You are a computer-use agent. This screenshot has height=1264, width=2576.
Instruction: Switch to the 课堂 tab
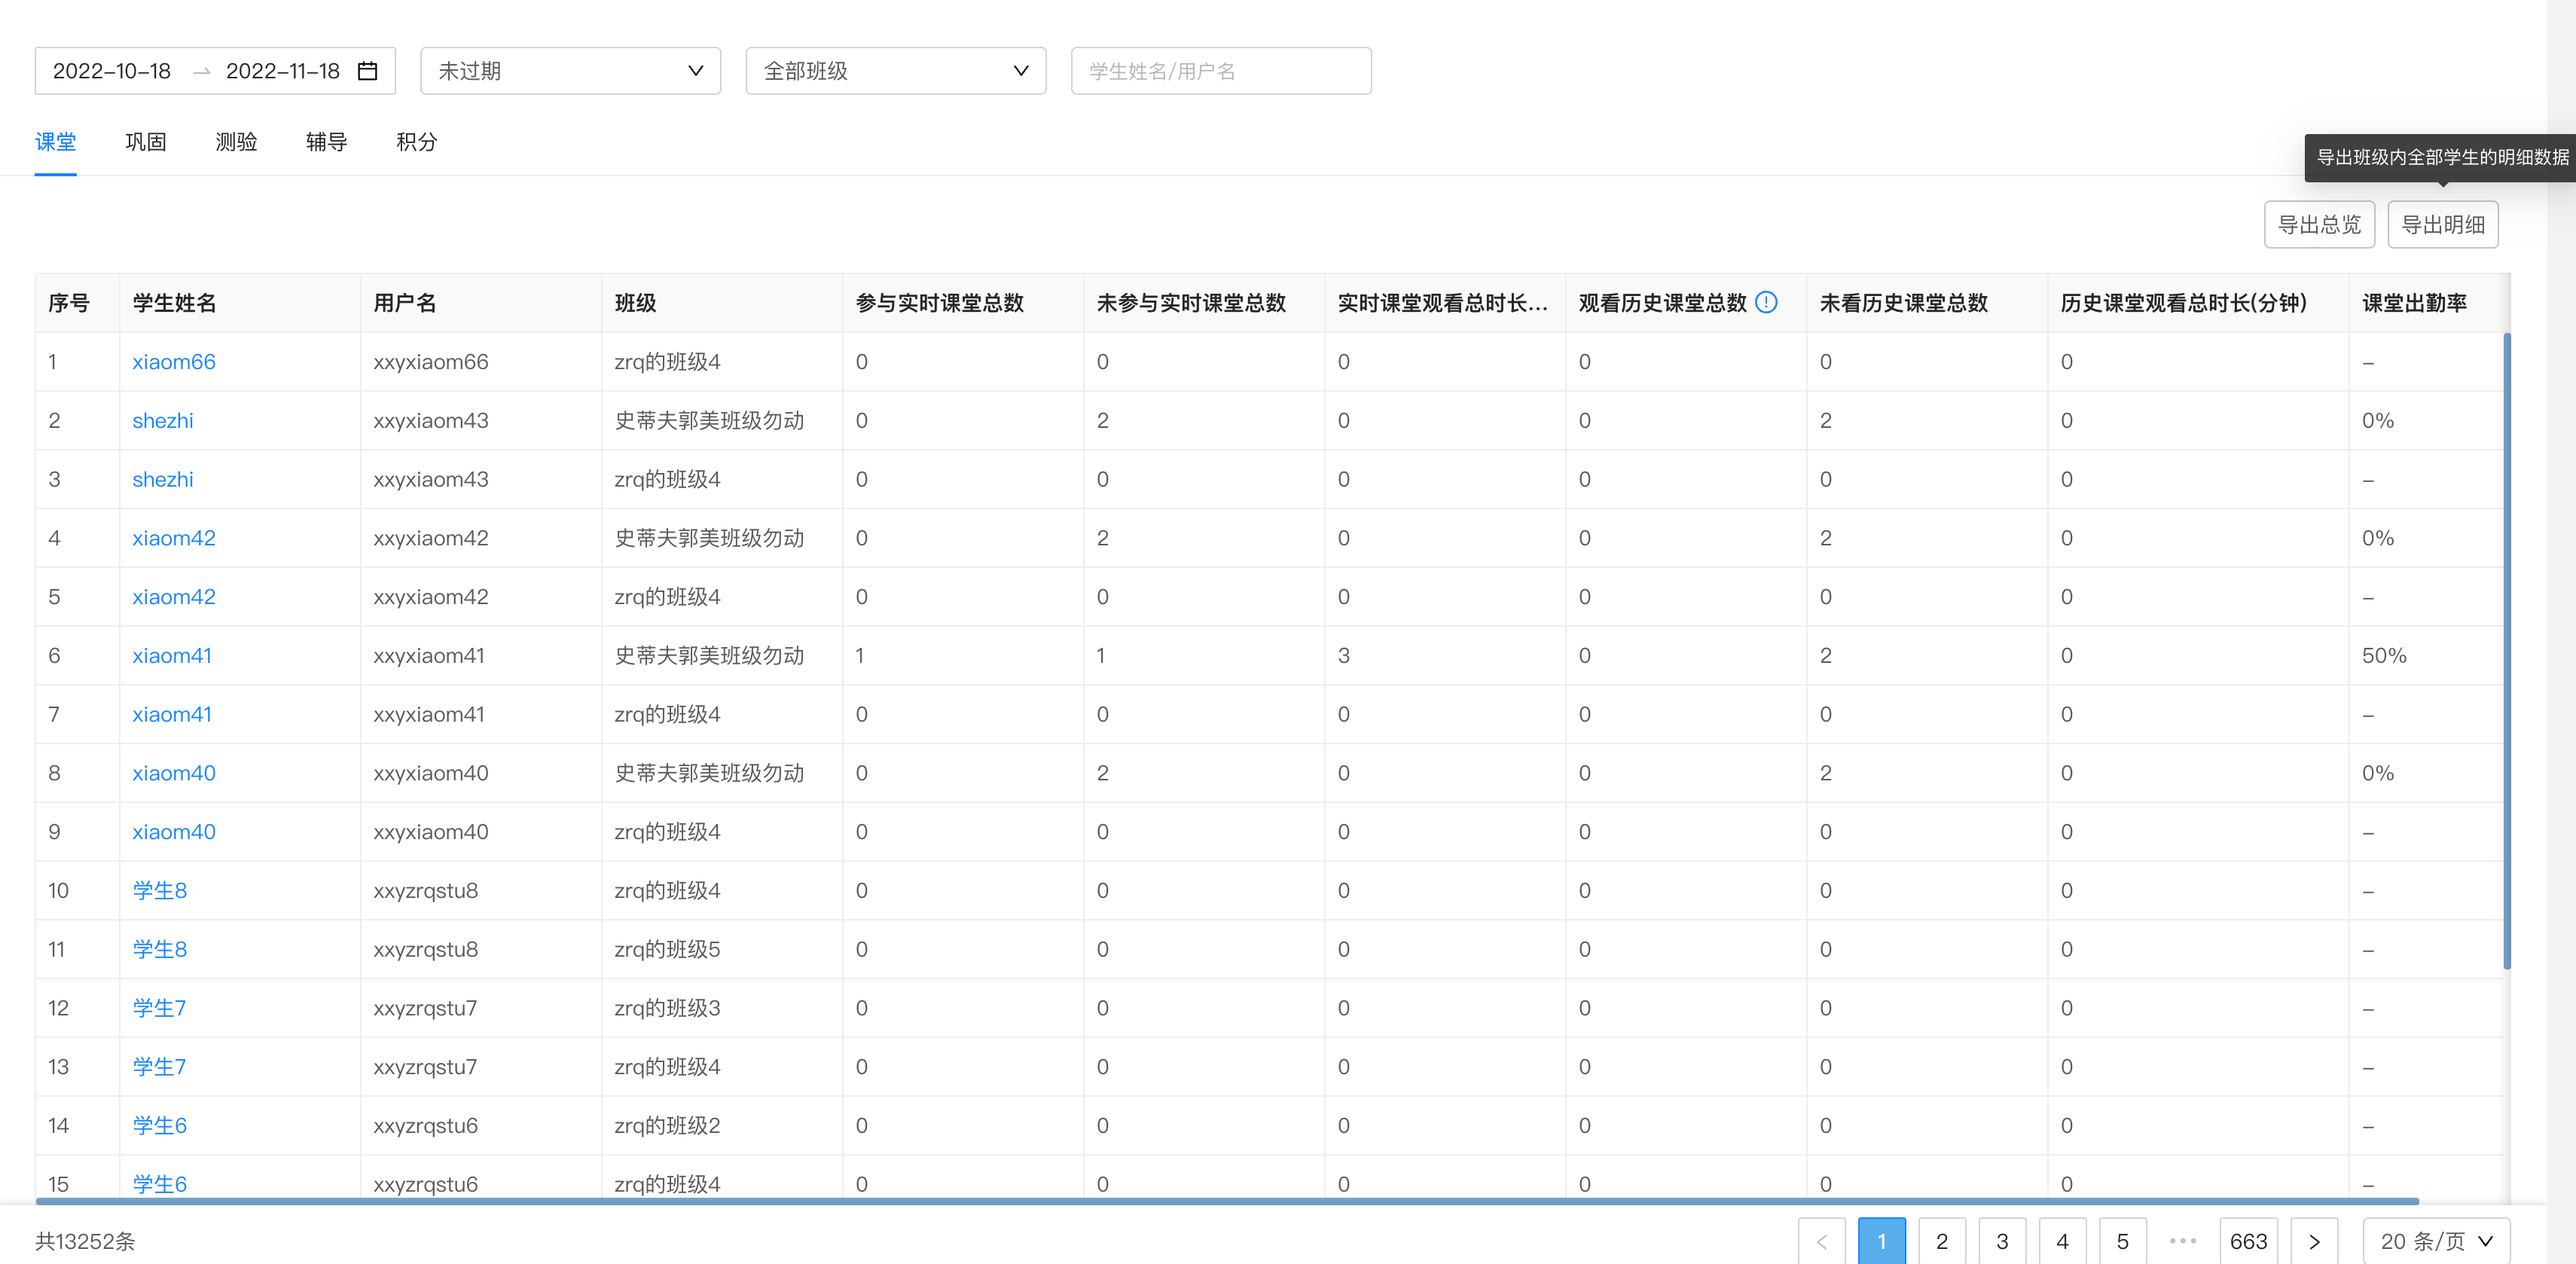click(x=55, y=142)
